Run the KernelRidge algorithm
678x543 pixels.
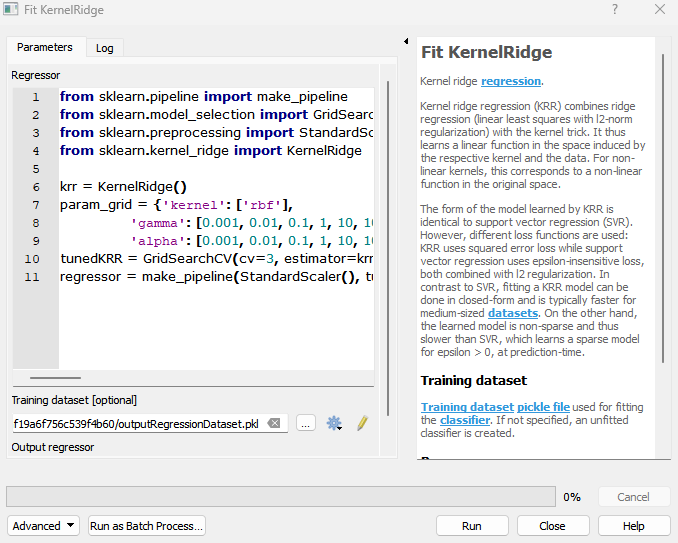pyautogui.click(x=472, y=526)
